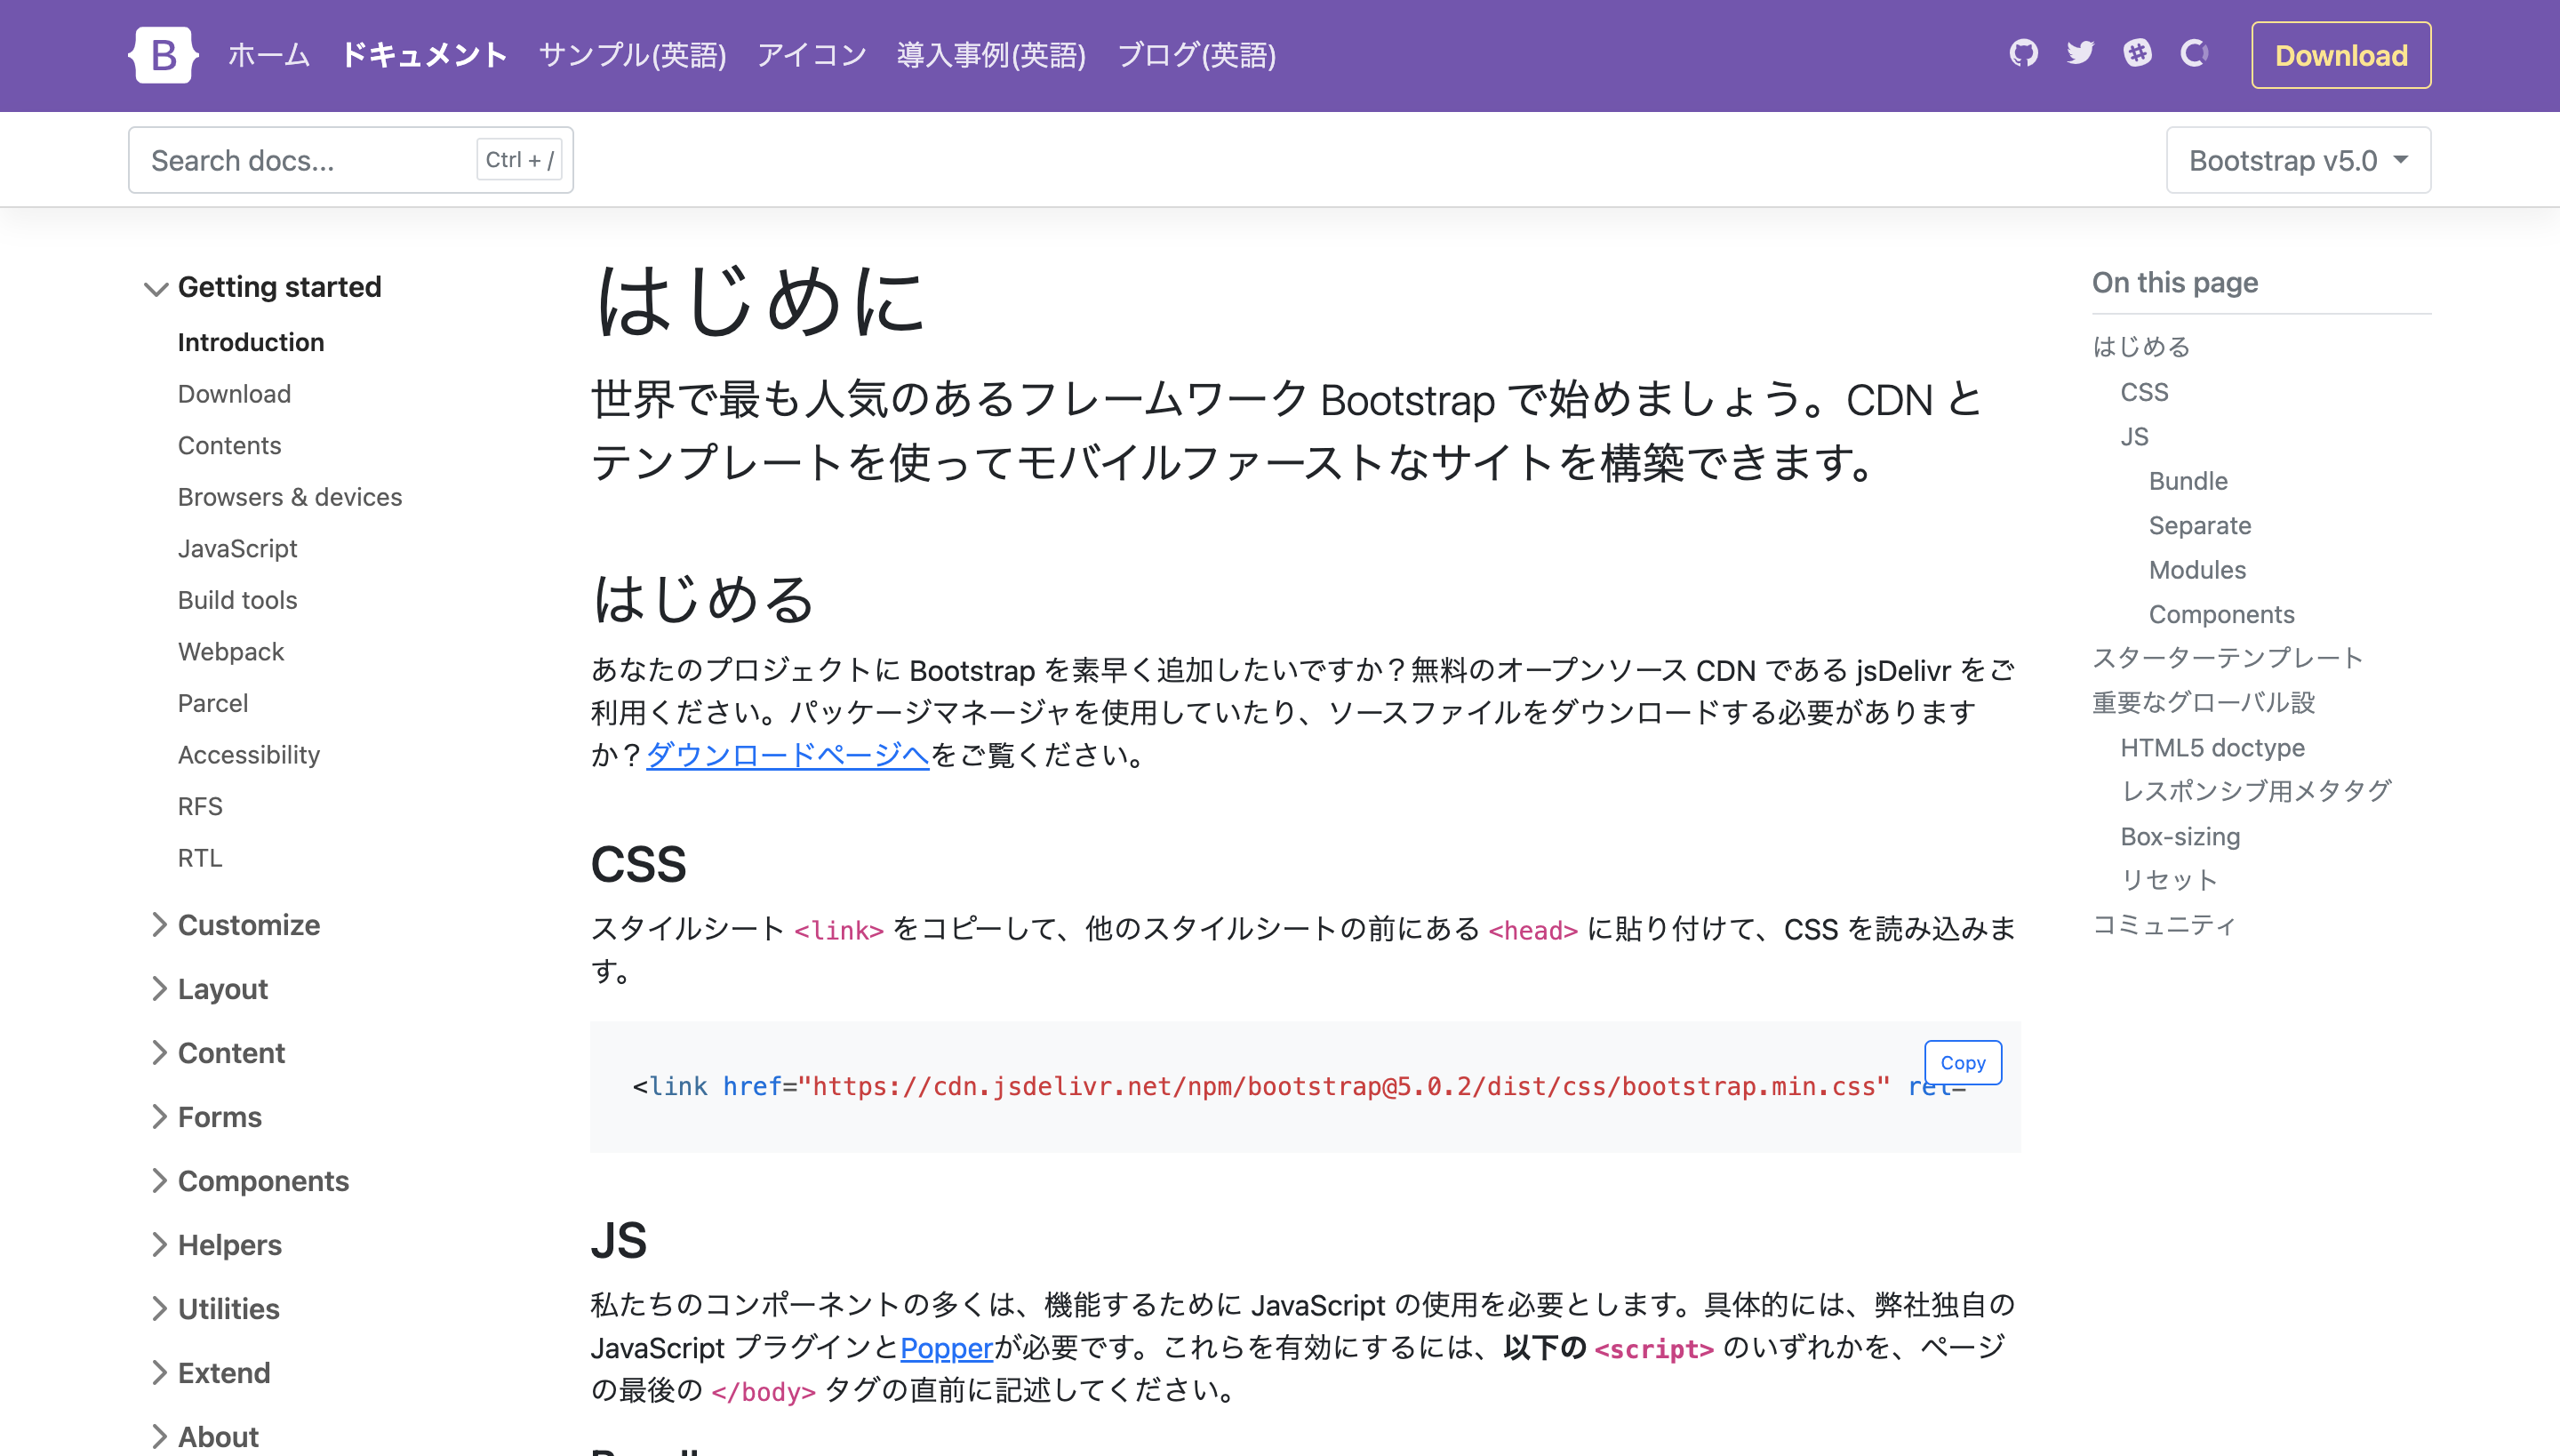The height and width of the screenshot is (1456, 2560).
Task: Expand the Content sidebar section
Action: (x=218, y=1053)
